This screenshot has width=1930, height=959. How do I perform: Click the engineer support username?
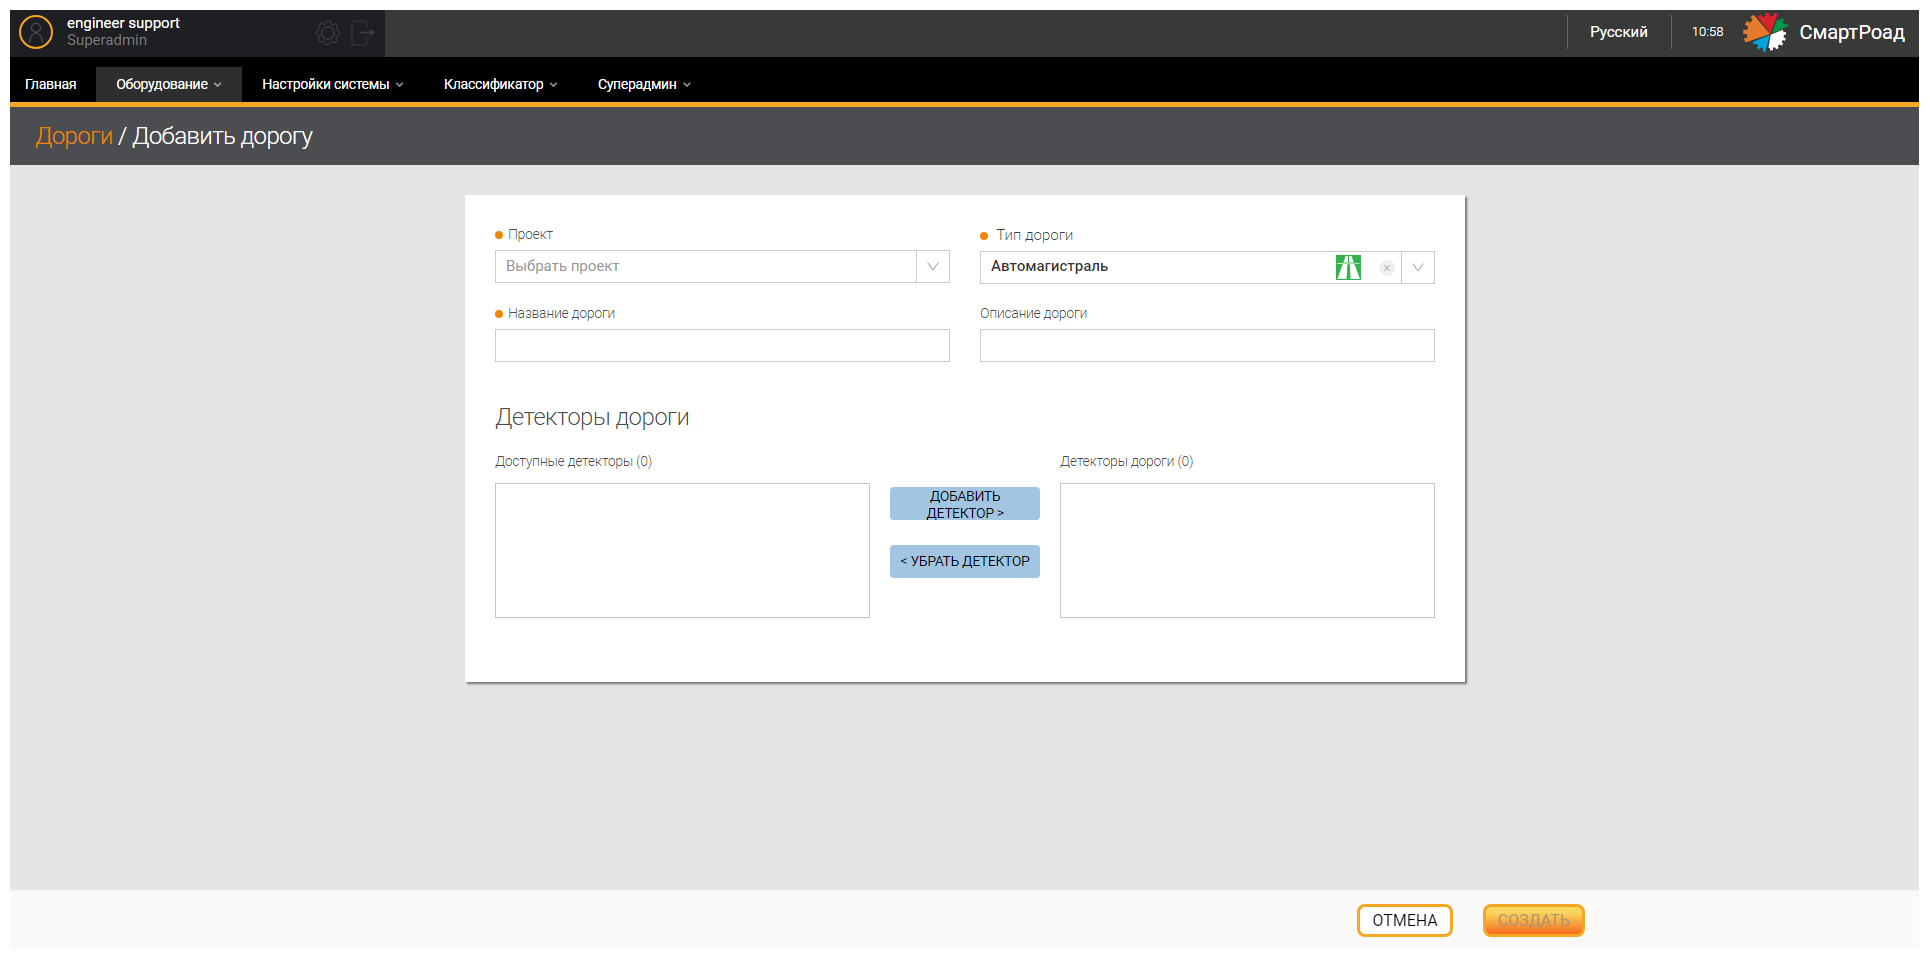pos(123,23)
